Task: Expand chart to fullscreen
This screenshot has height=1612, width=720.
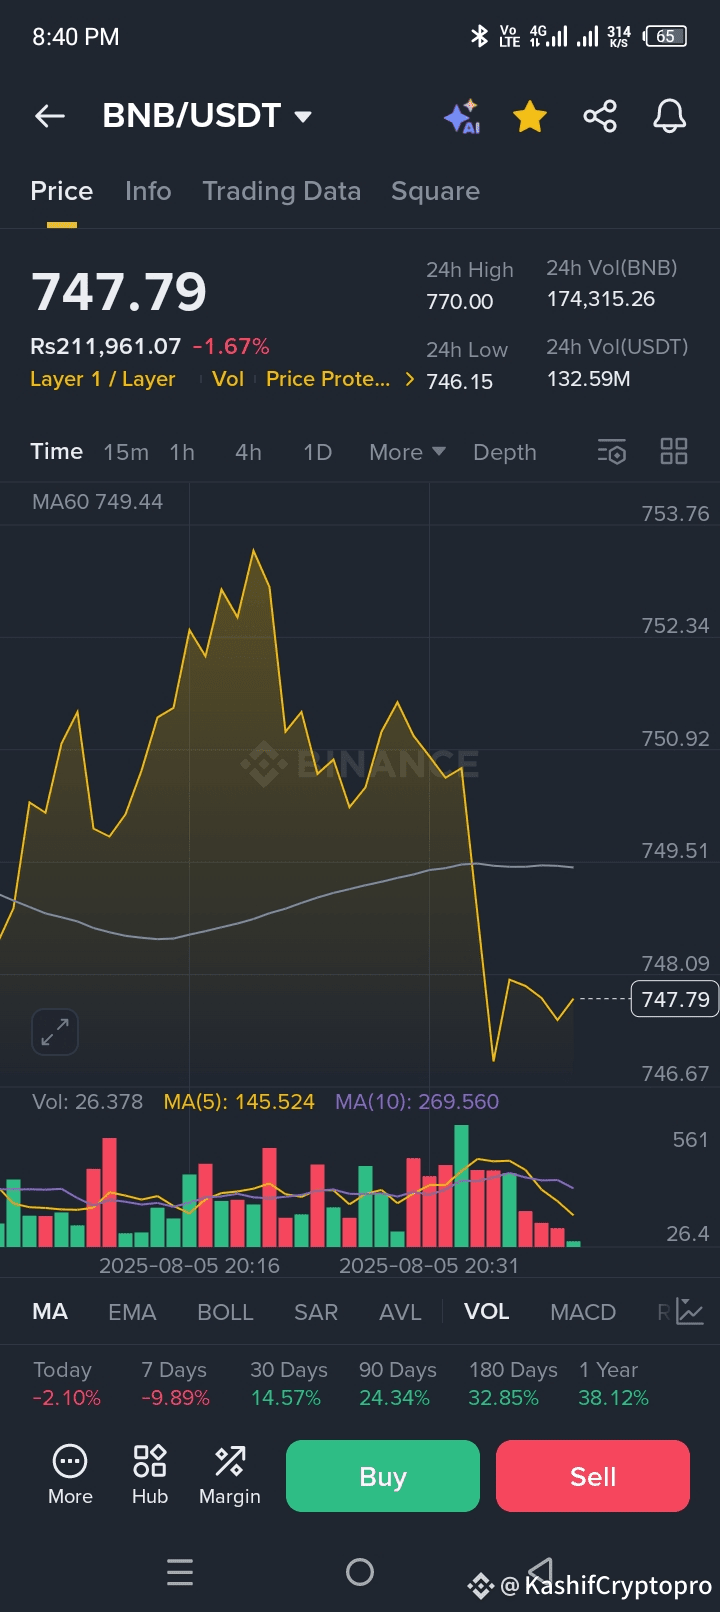Action: (55, 1031)
